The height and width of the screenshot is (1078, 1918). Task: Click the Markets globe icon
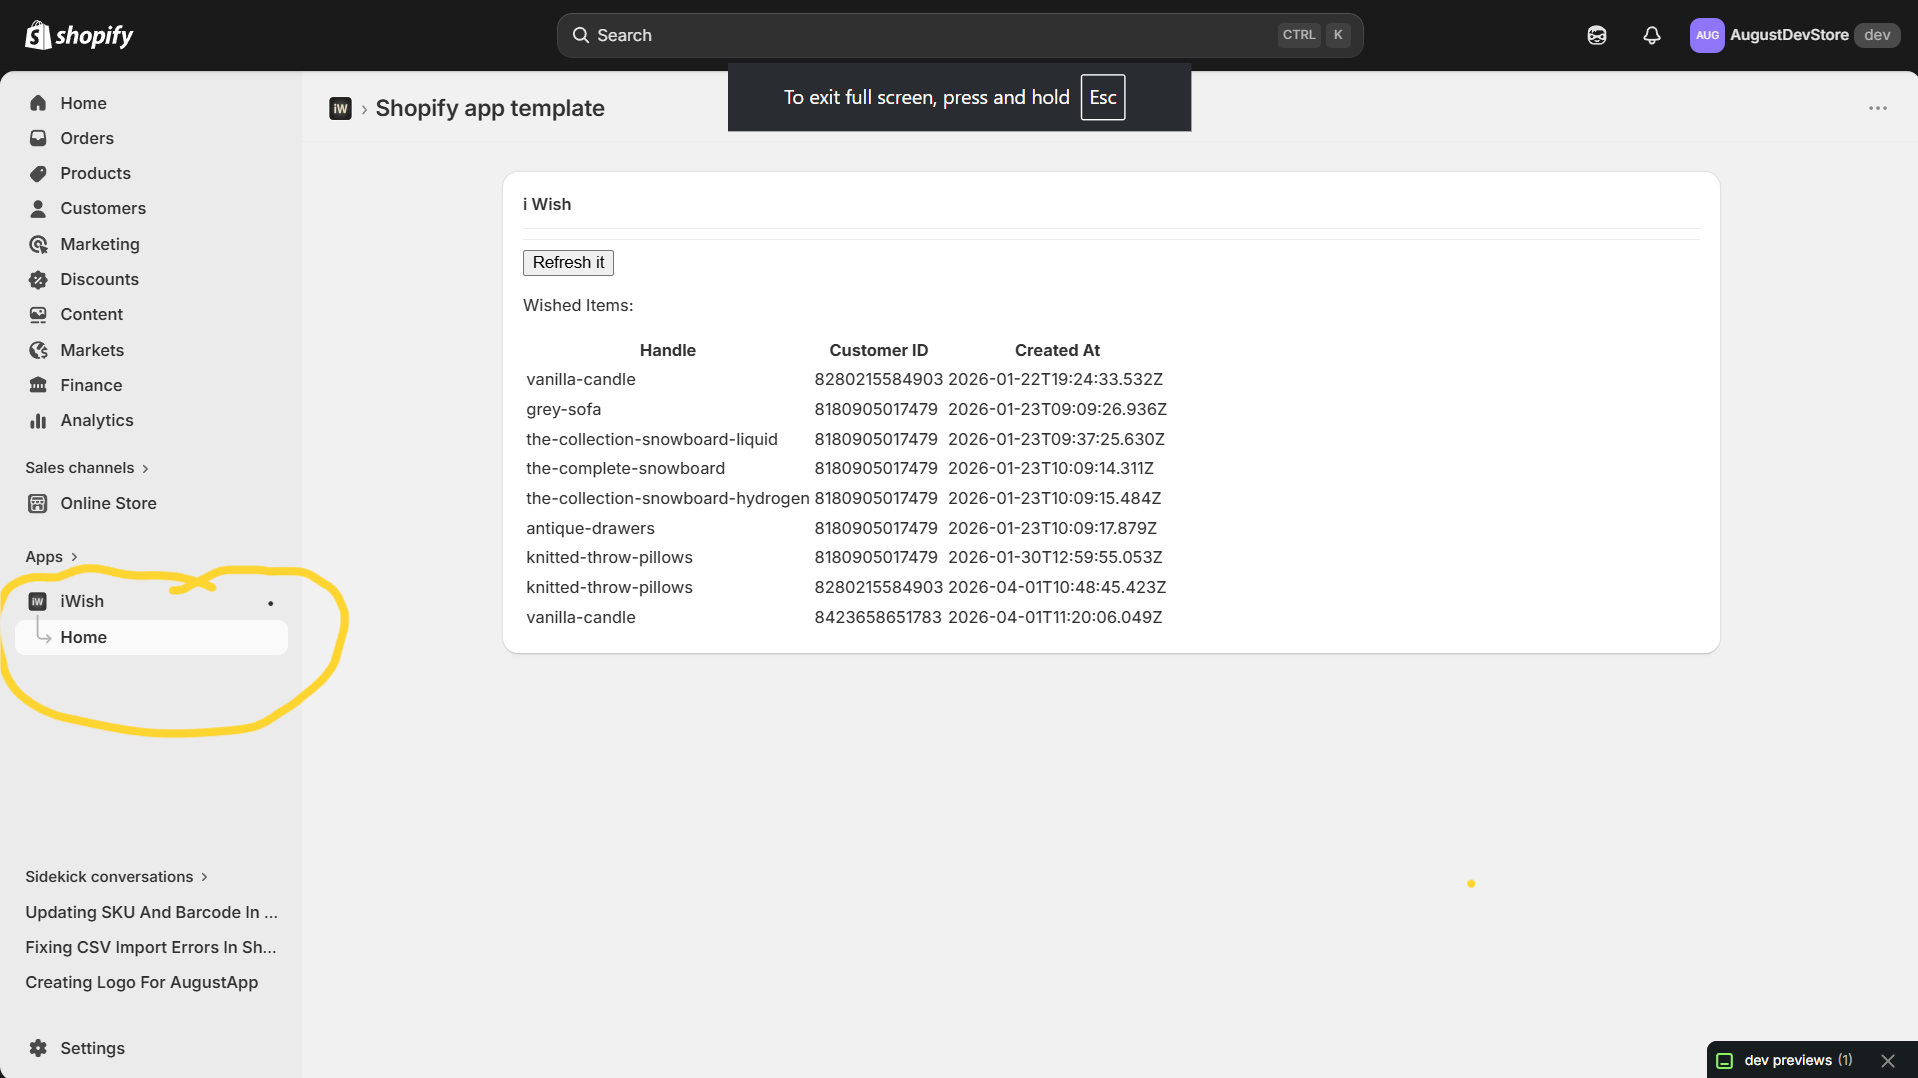[38, 350]
